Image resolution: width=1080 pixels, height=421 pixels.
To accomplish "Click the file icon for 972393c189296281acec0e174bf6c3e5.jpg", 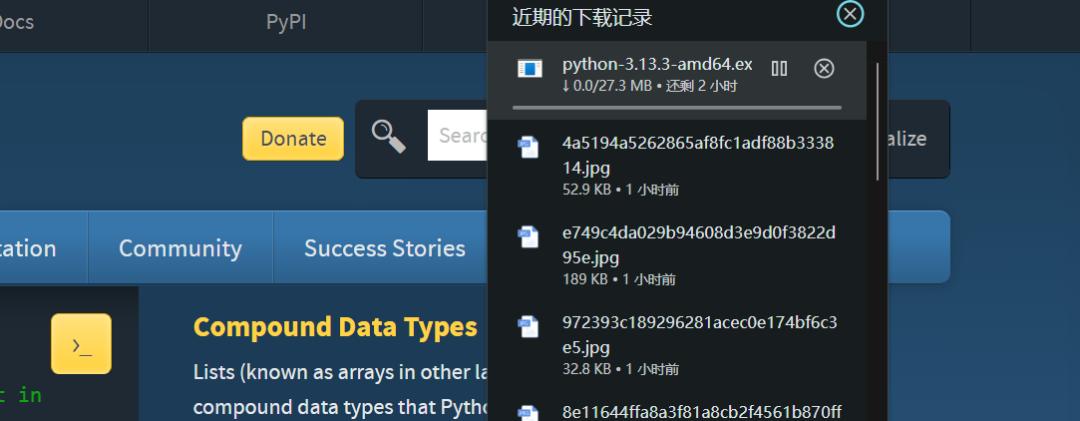I will point(528,326).
